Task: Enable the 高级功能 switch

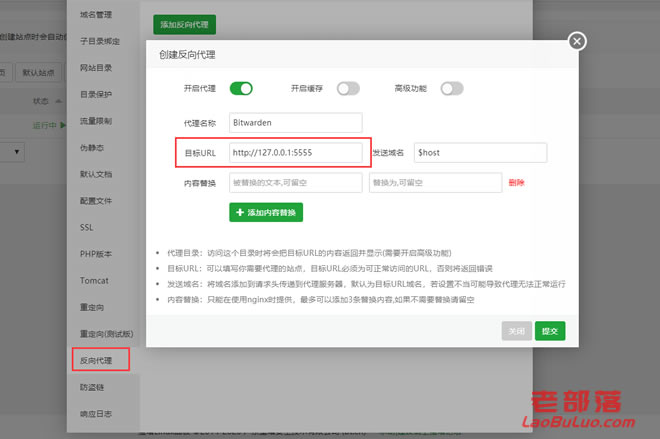Action: click(452, 89)
